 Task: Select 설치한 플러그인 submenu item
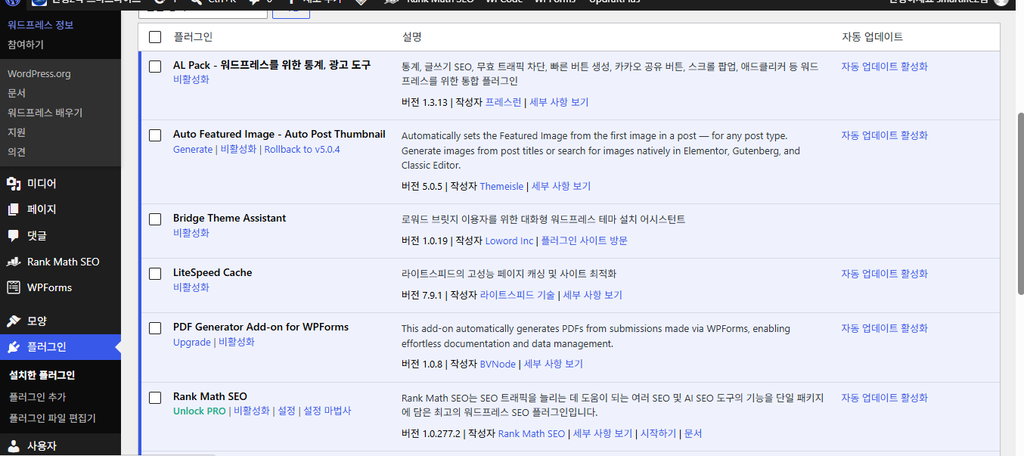click(x=42, y=376)
